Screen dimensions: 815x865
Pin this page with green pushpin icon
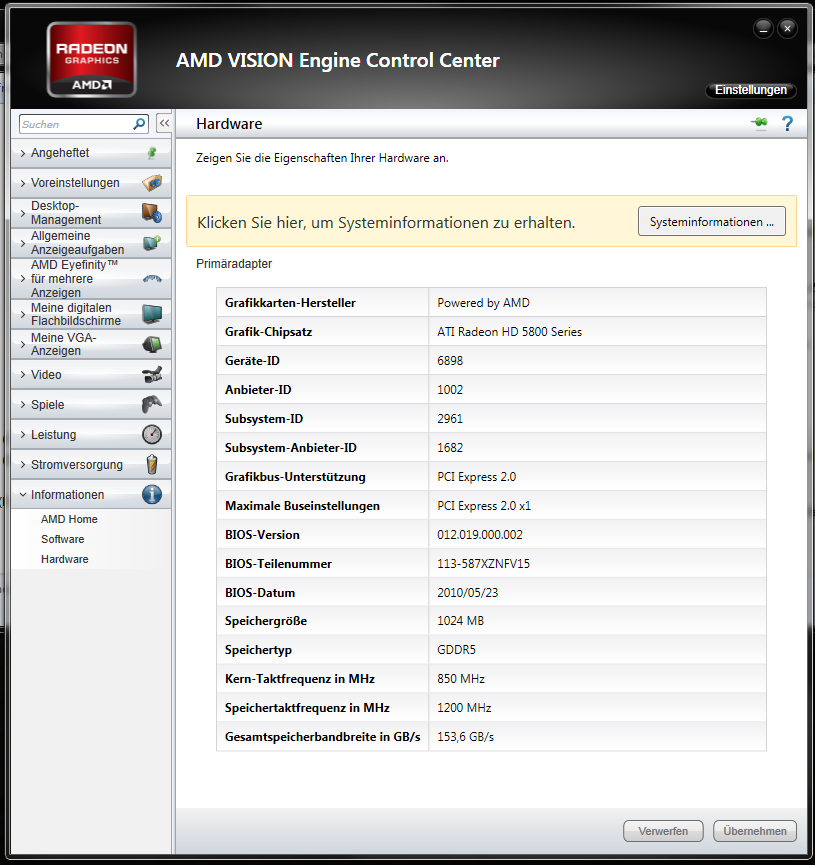pyautogui.click(x=760, y=122)
